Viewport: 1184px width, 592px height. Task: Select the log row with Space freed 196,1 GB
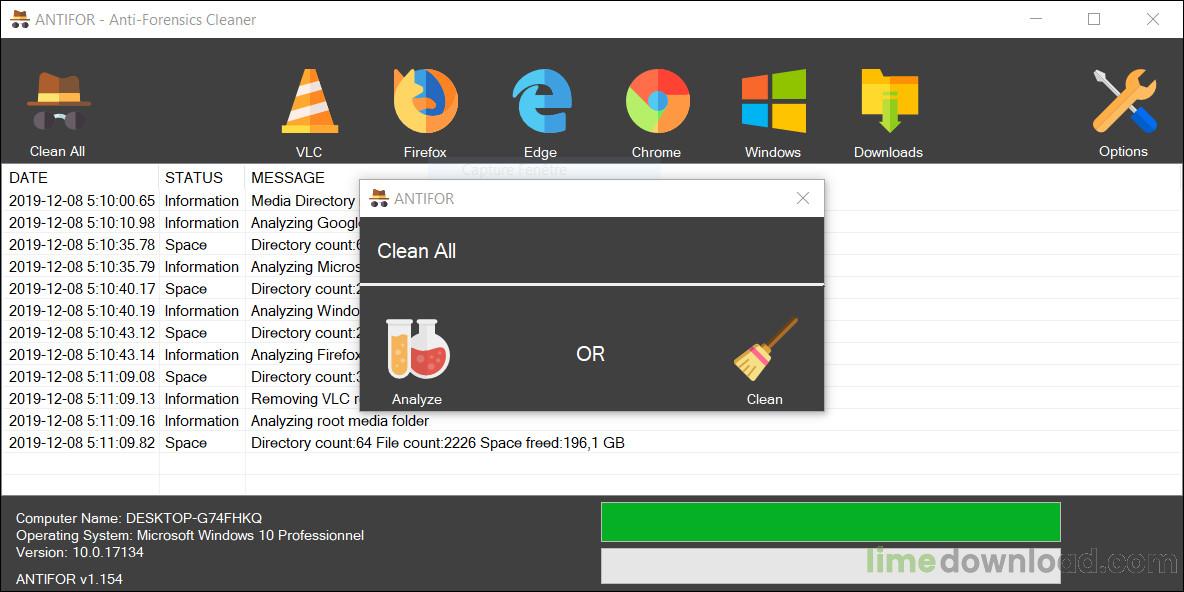(437, 443)
